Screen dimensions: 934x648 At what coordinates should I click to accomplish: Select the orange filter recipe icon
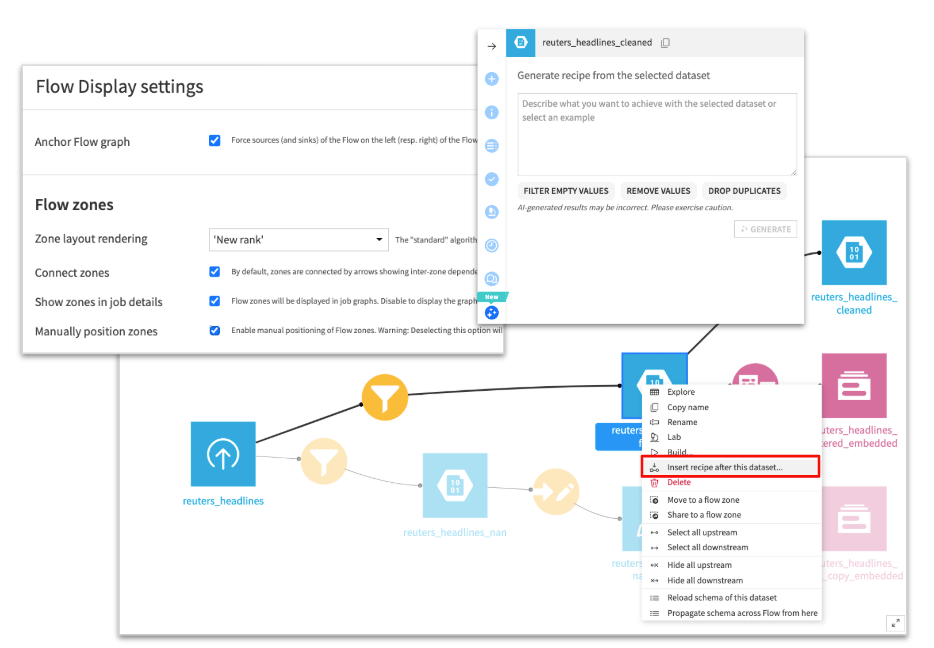pos(385,397)
